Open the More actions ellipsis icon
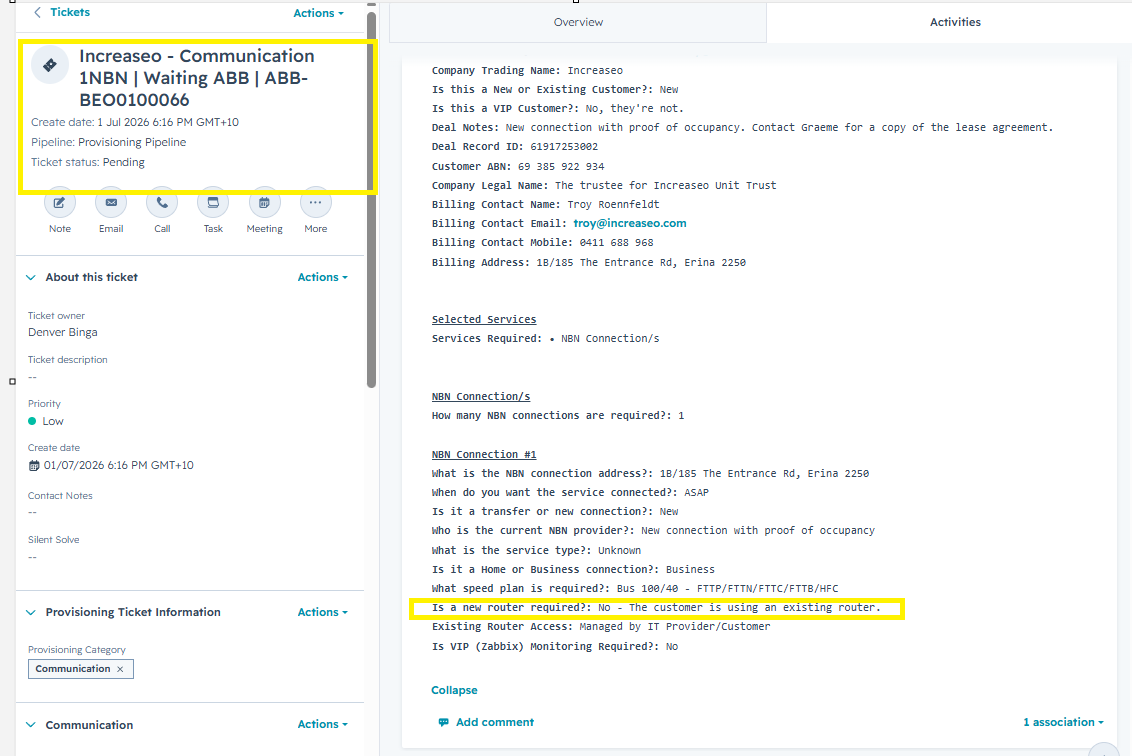Image resolution: width=1132 pixels, height=756 pixels. (x=315, y=203)
